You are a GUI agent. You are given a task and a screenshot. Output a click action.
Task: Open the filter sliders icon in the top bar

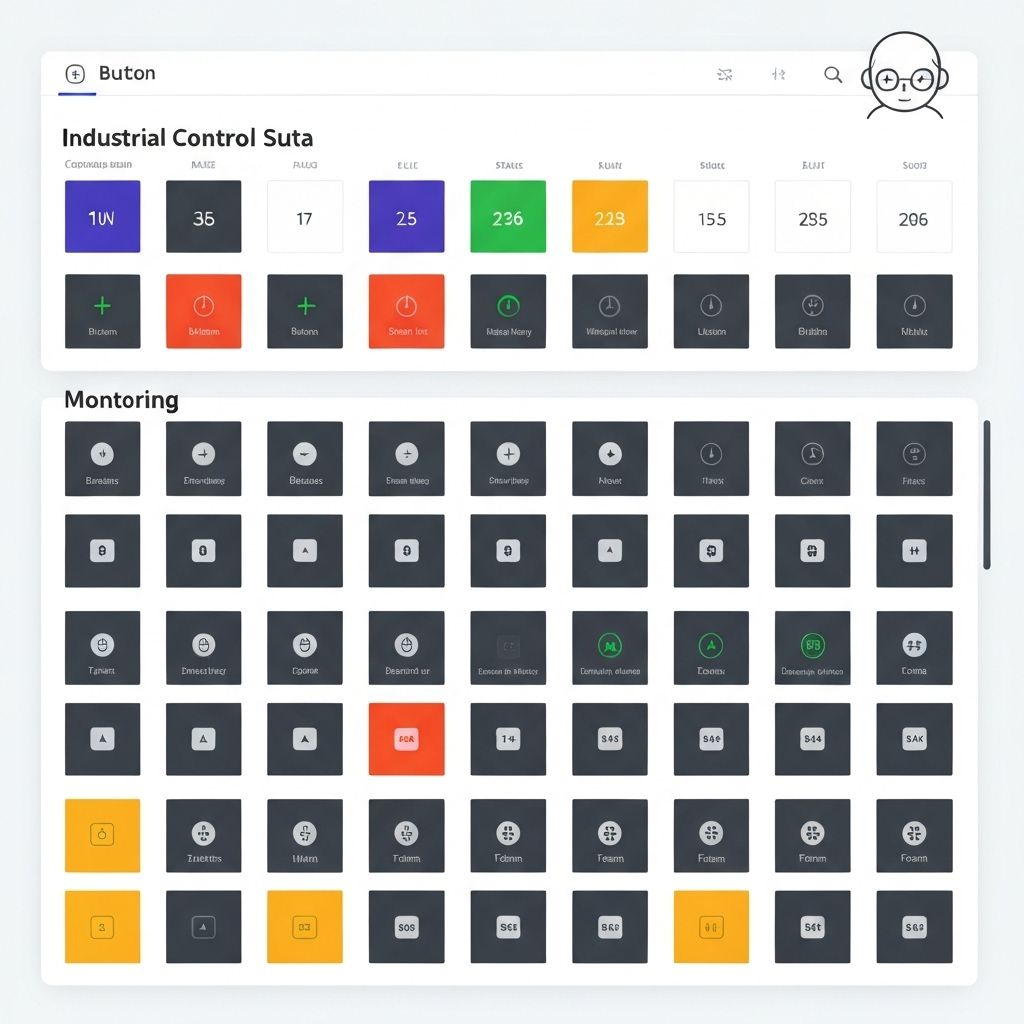pos(779,75)
